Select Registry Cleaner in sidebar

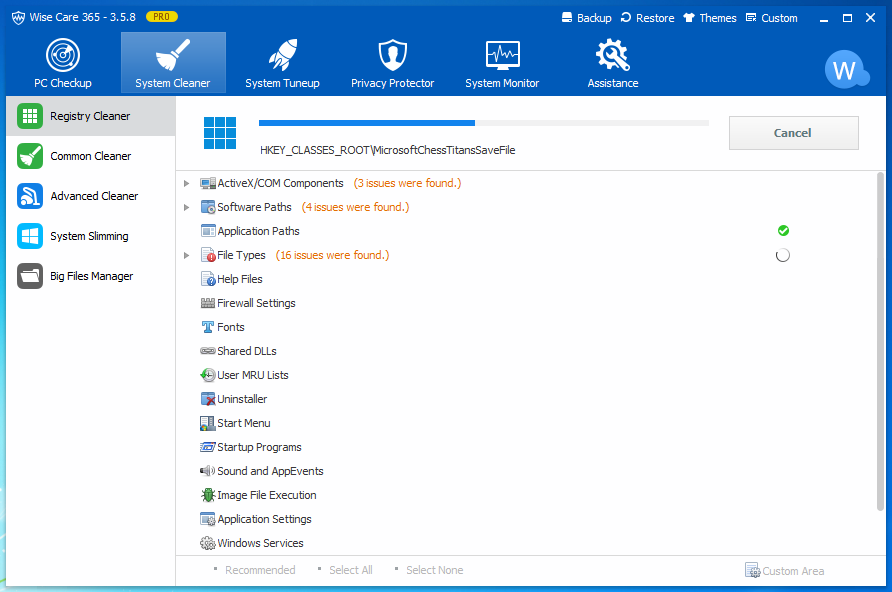point(90,116)
